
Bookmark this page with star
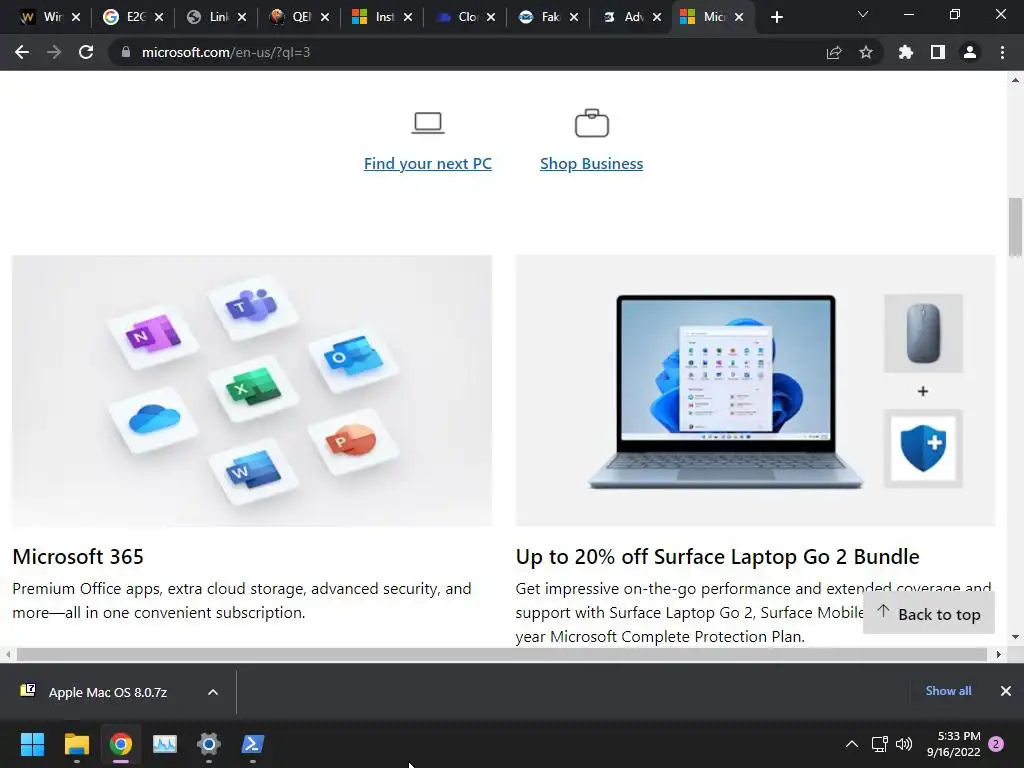866,52
